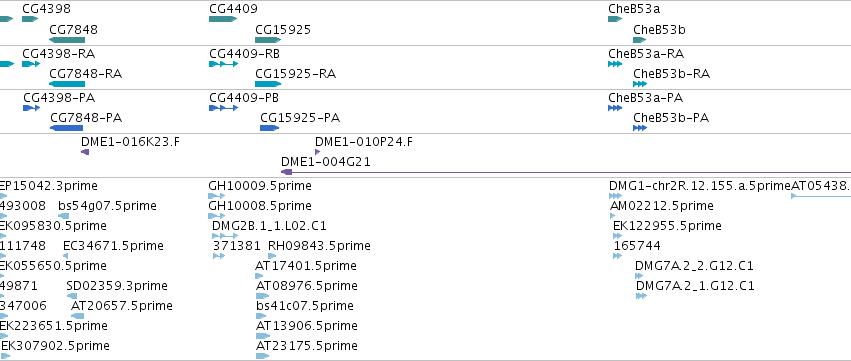Select the DME1-016K23.F purple marker
Screen dimensions: 851x361
(85, 152)
